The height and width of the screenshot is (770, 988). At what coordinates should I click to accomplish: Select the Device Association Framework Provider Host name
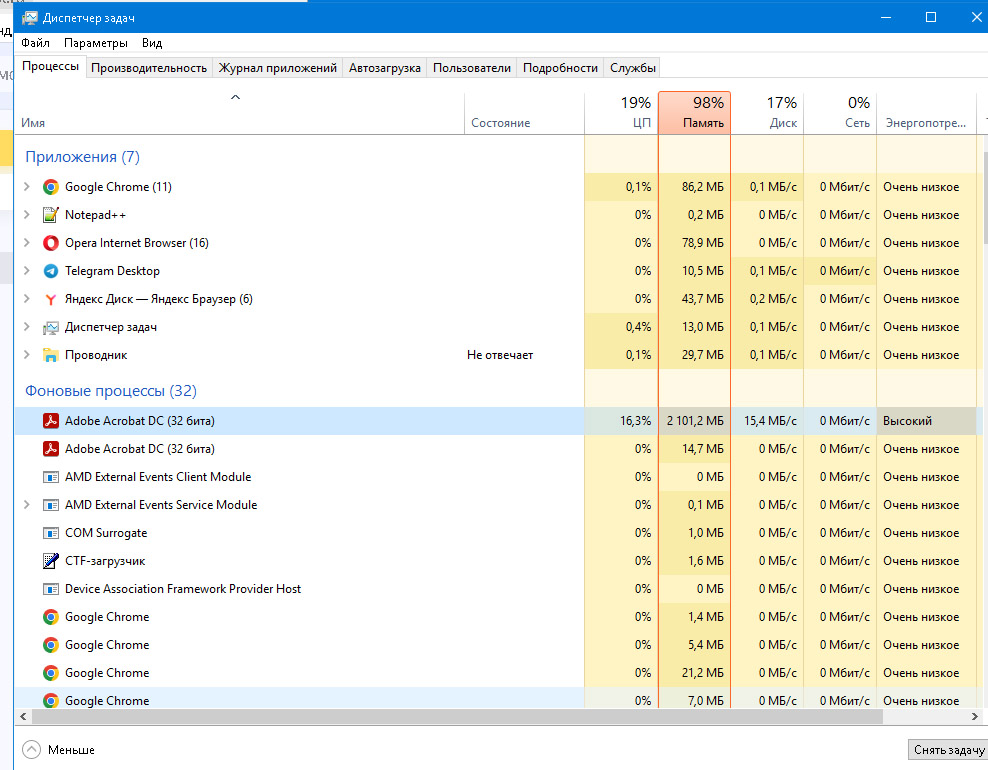coord(183,589)
